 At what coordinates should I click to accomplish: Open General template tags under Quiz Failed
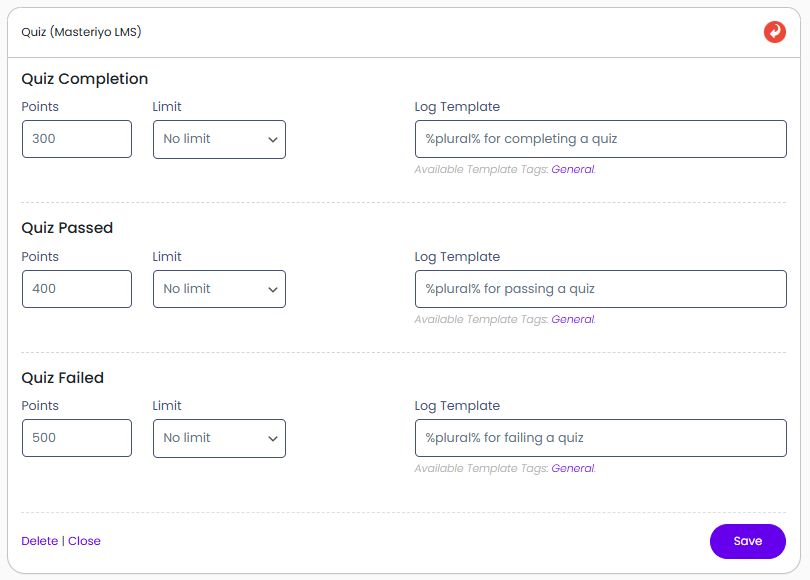click(x=572, y=469)
